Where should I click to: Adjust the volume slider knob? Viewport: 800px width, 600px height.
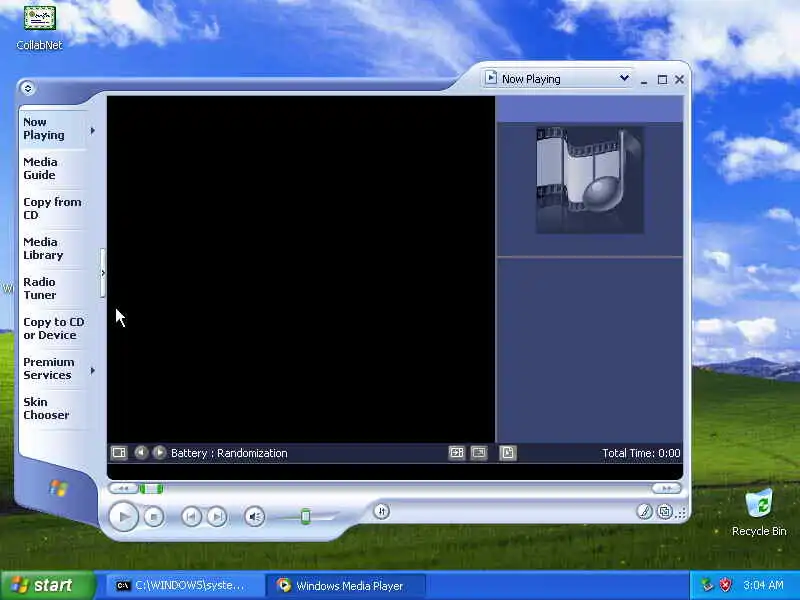point(305,516)
